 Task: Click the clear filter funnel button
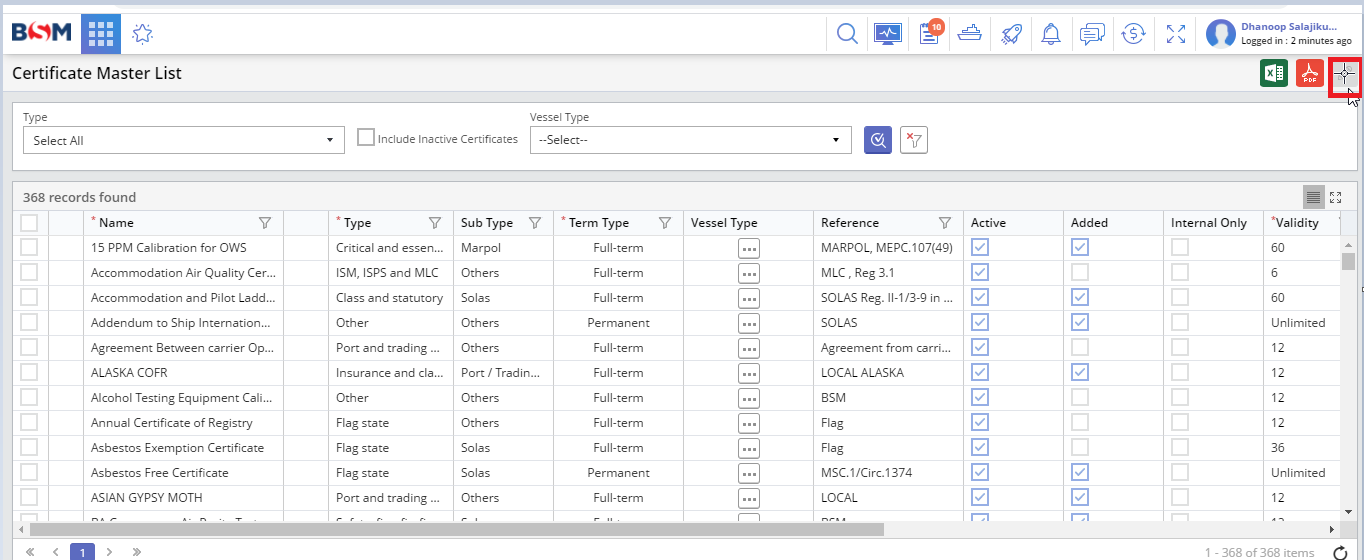913,140
